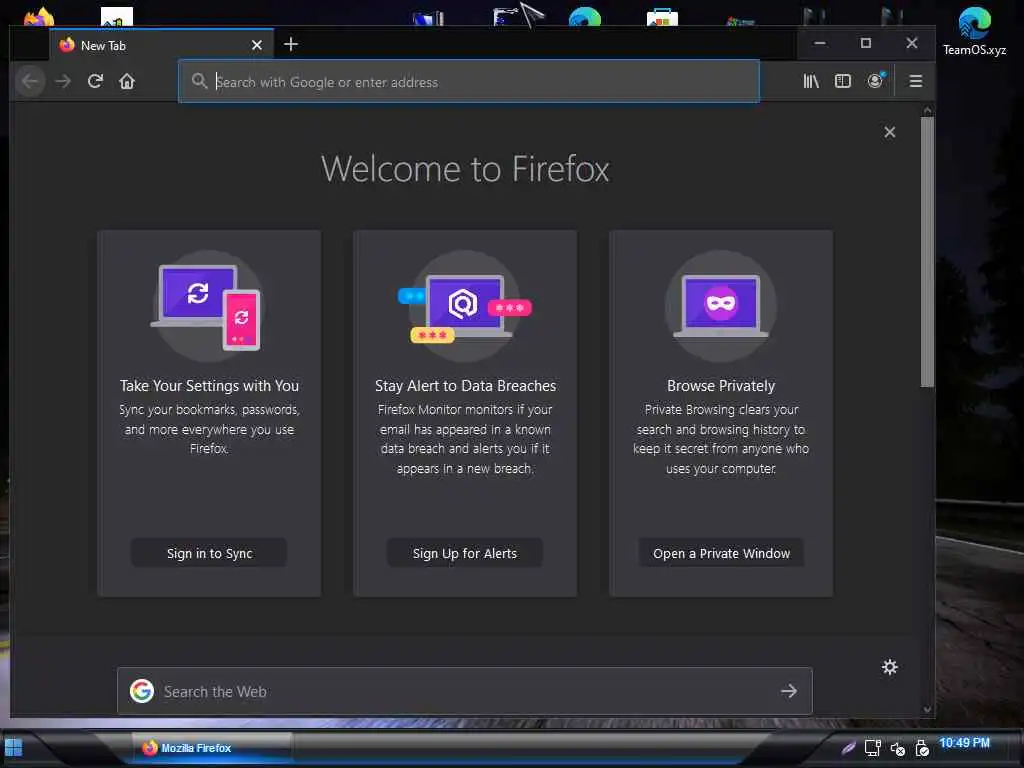Maximize the Firefox window
1024x768 pixels.
866,43
